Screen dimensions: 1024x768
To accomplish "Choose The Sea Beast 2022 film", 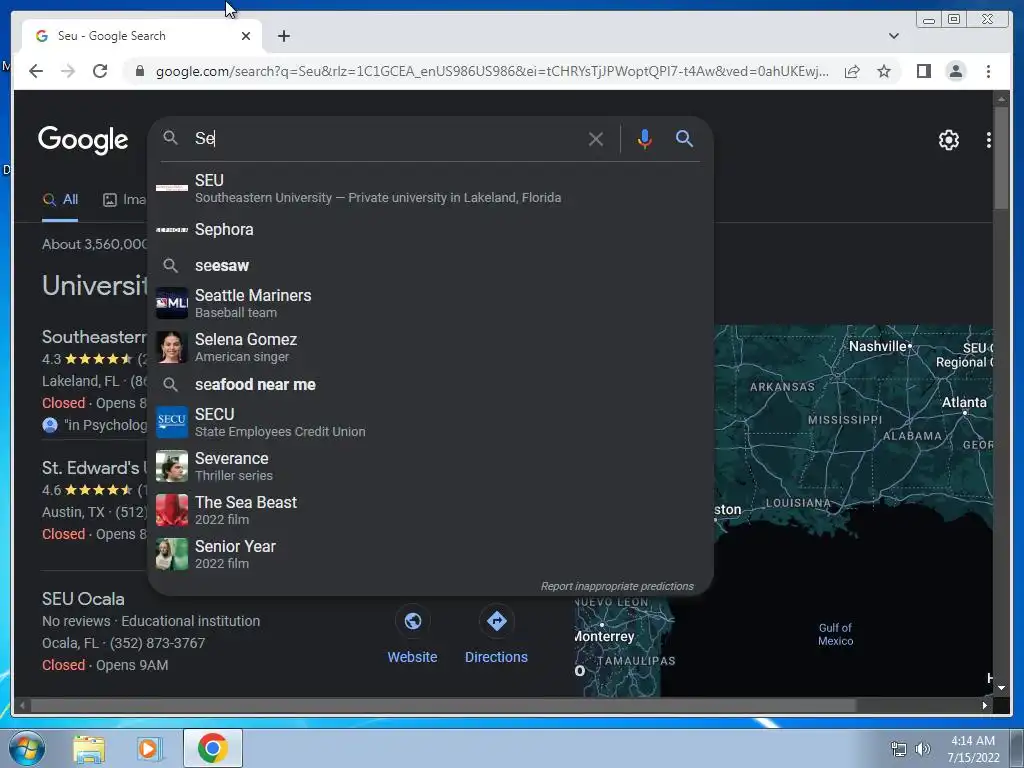I will [x=430, y=510].
